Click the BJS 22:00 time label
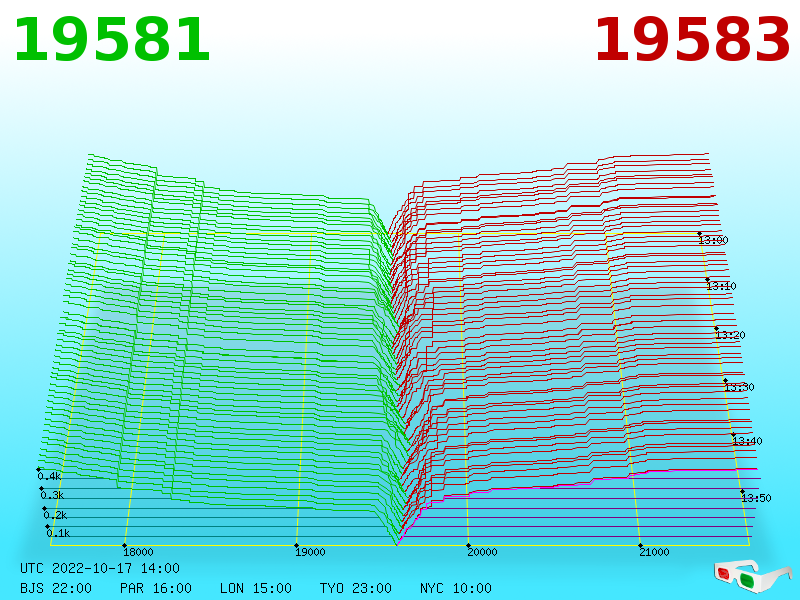The image size is (800, 600). click(x=56, y=588)
